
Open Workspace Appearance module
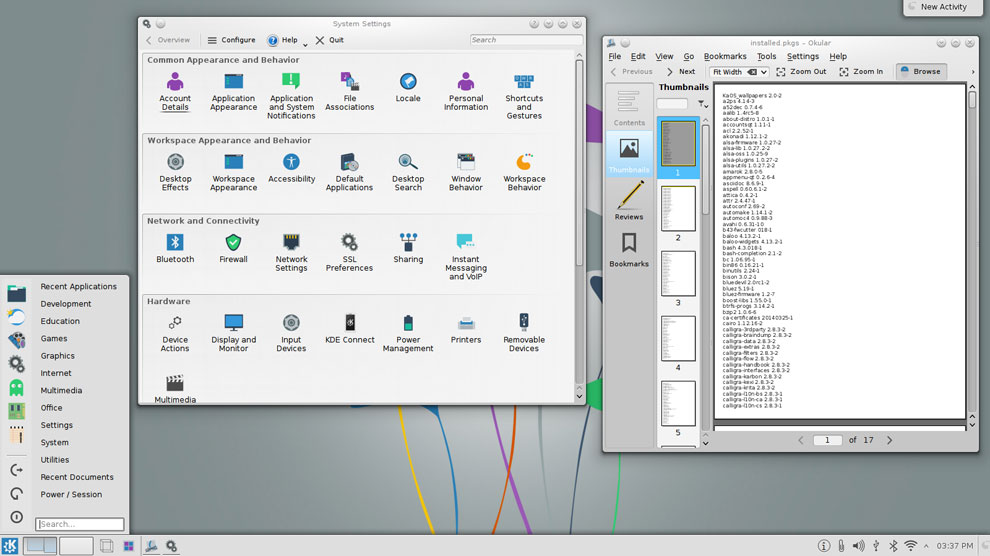(x=233, y=172)
